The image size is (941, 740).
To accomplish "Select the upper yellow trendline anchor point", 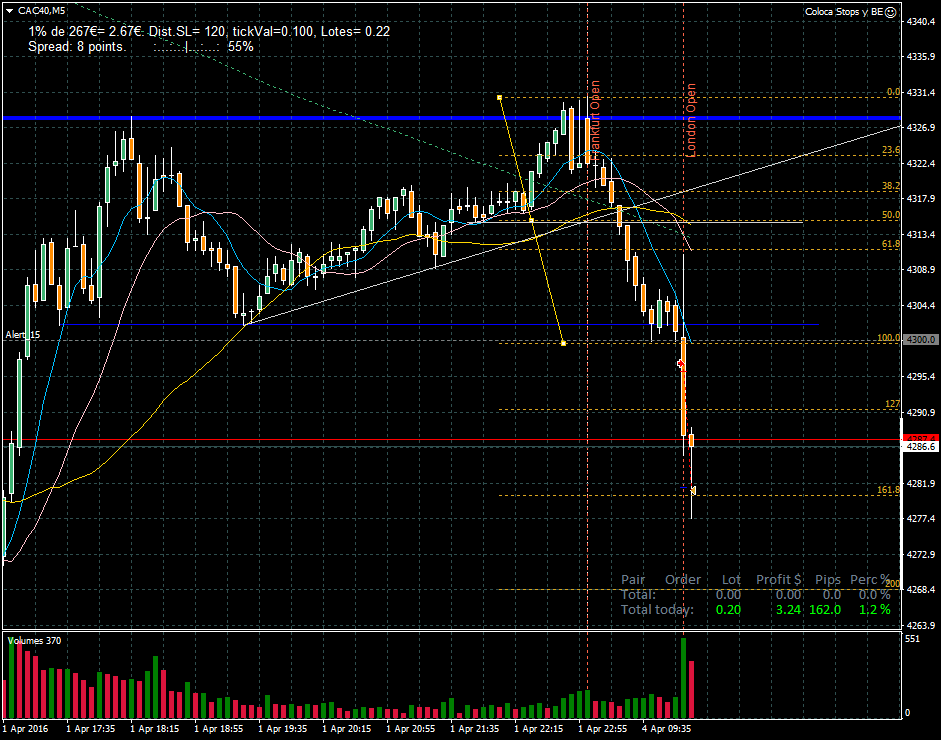I will (499, 97).
